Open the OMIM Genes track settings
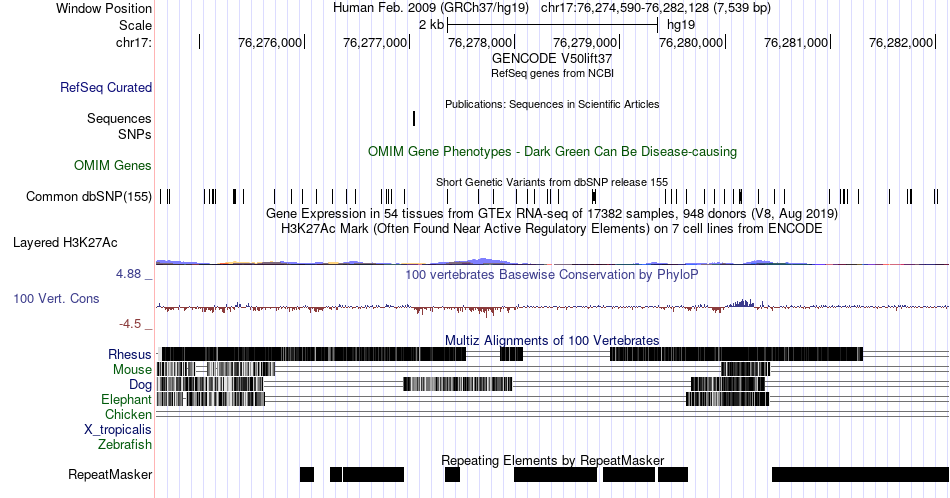The height and width of the screenshot is (498, 950). coord(112,165)
